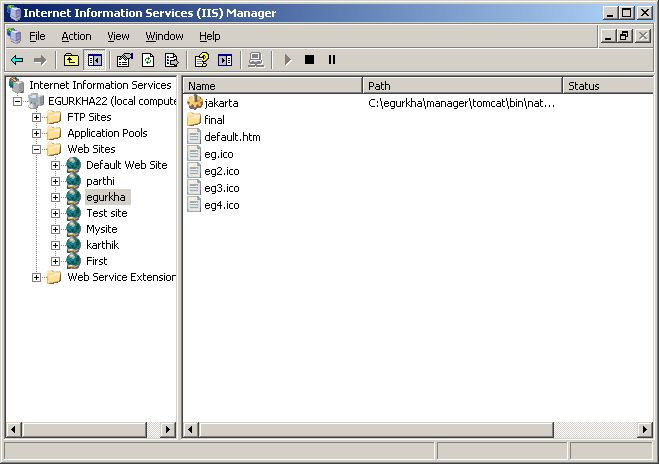Viewport: 659px width, 464px height.
Task: Expand the egurkha site node
Action: tap(55, 197)
